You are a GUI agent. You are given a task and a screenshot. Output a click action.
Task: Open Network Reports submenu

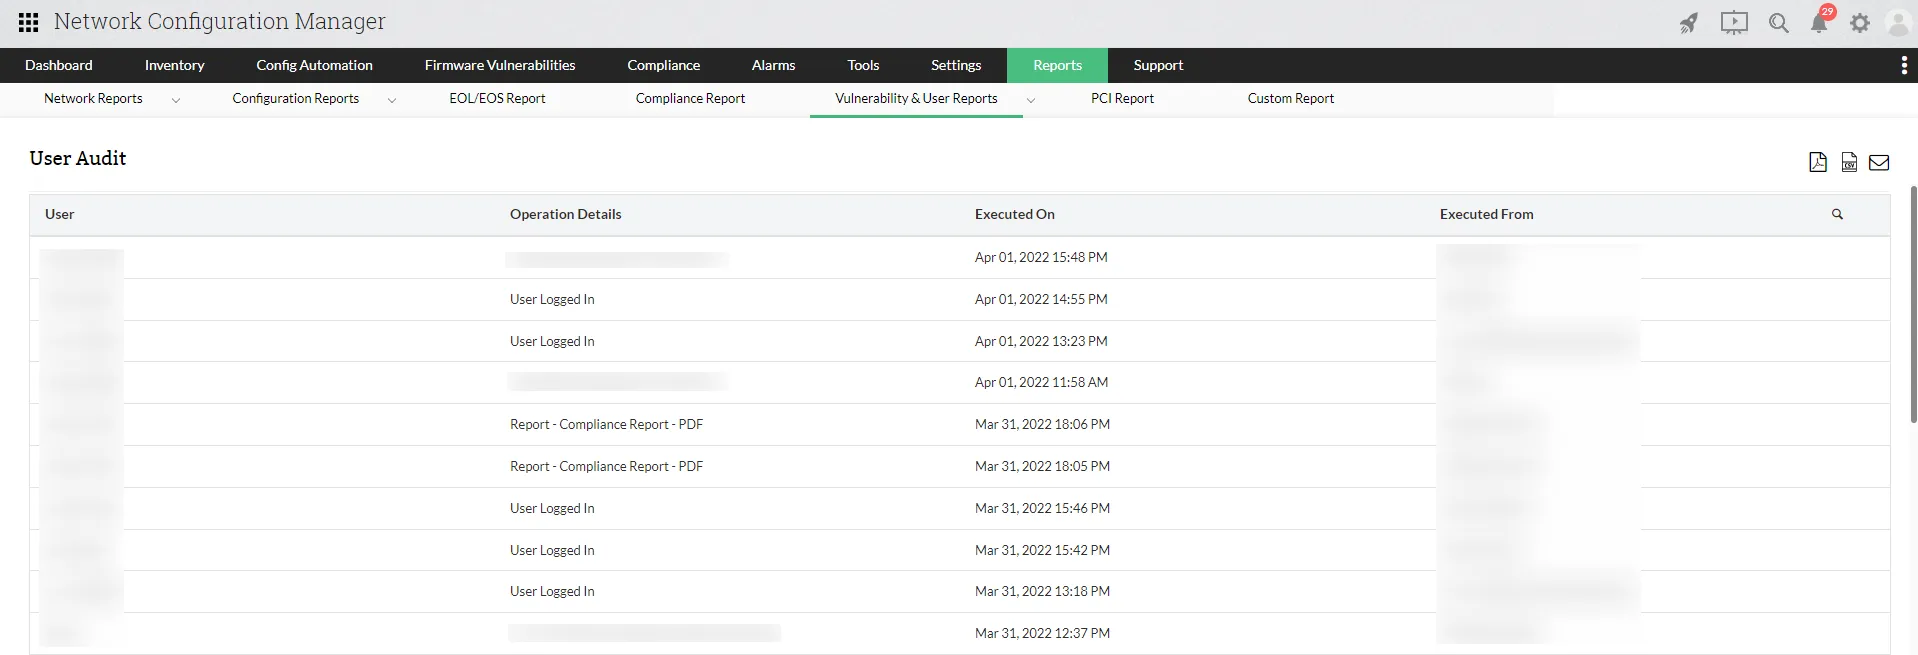pos(93,98)
